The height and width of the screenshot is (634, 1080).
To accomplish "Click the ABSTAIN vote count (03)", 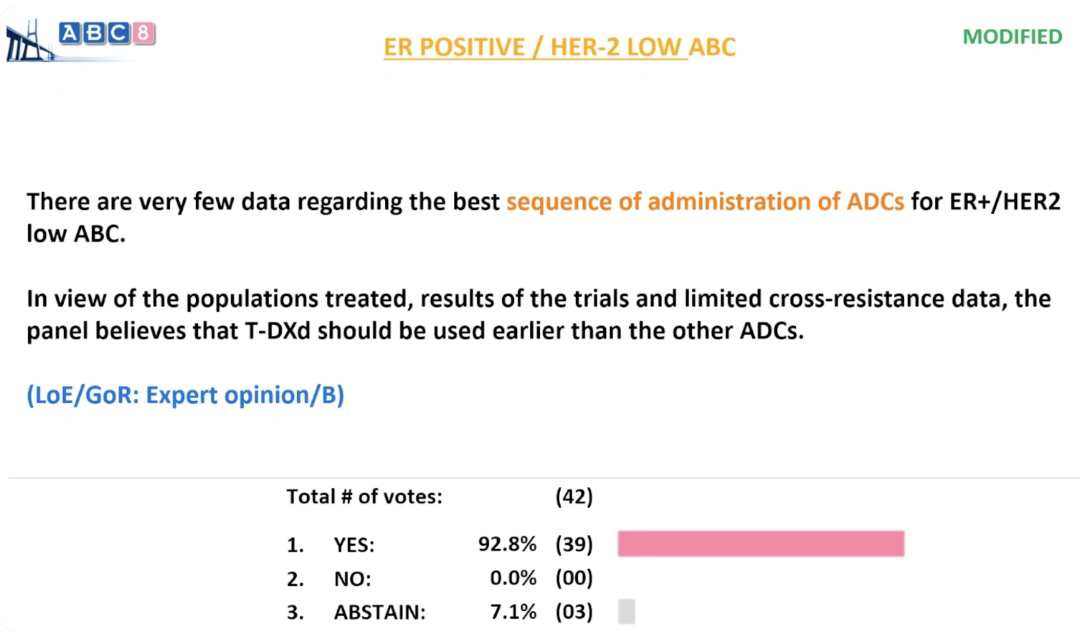I will point(574,612).
